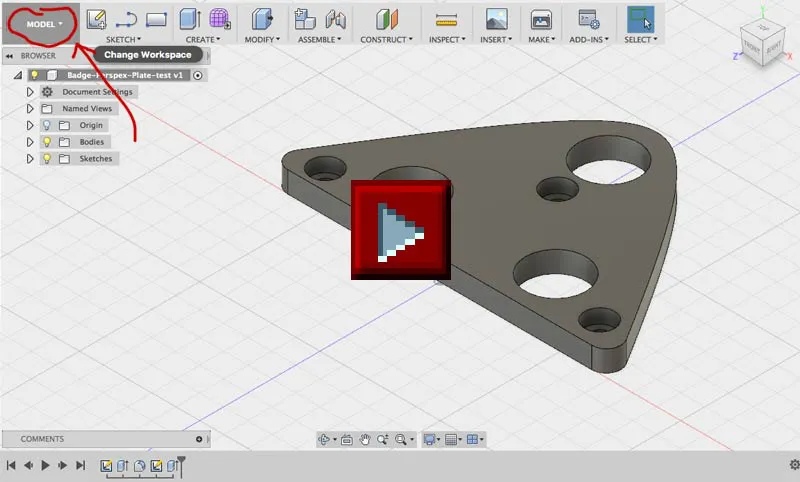Click the Create Sketch tool icon
Viewport: 800px width, 482px height.
[96, 20]
